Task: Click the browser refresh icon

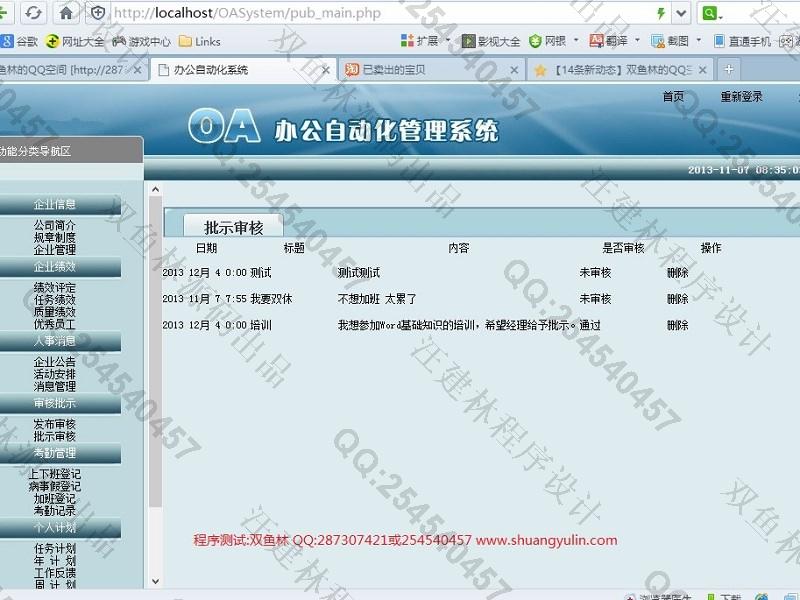Action: 34,13
